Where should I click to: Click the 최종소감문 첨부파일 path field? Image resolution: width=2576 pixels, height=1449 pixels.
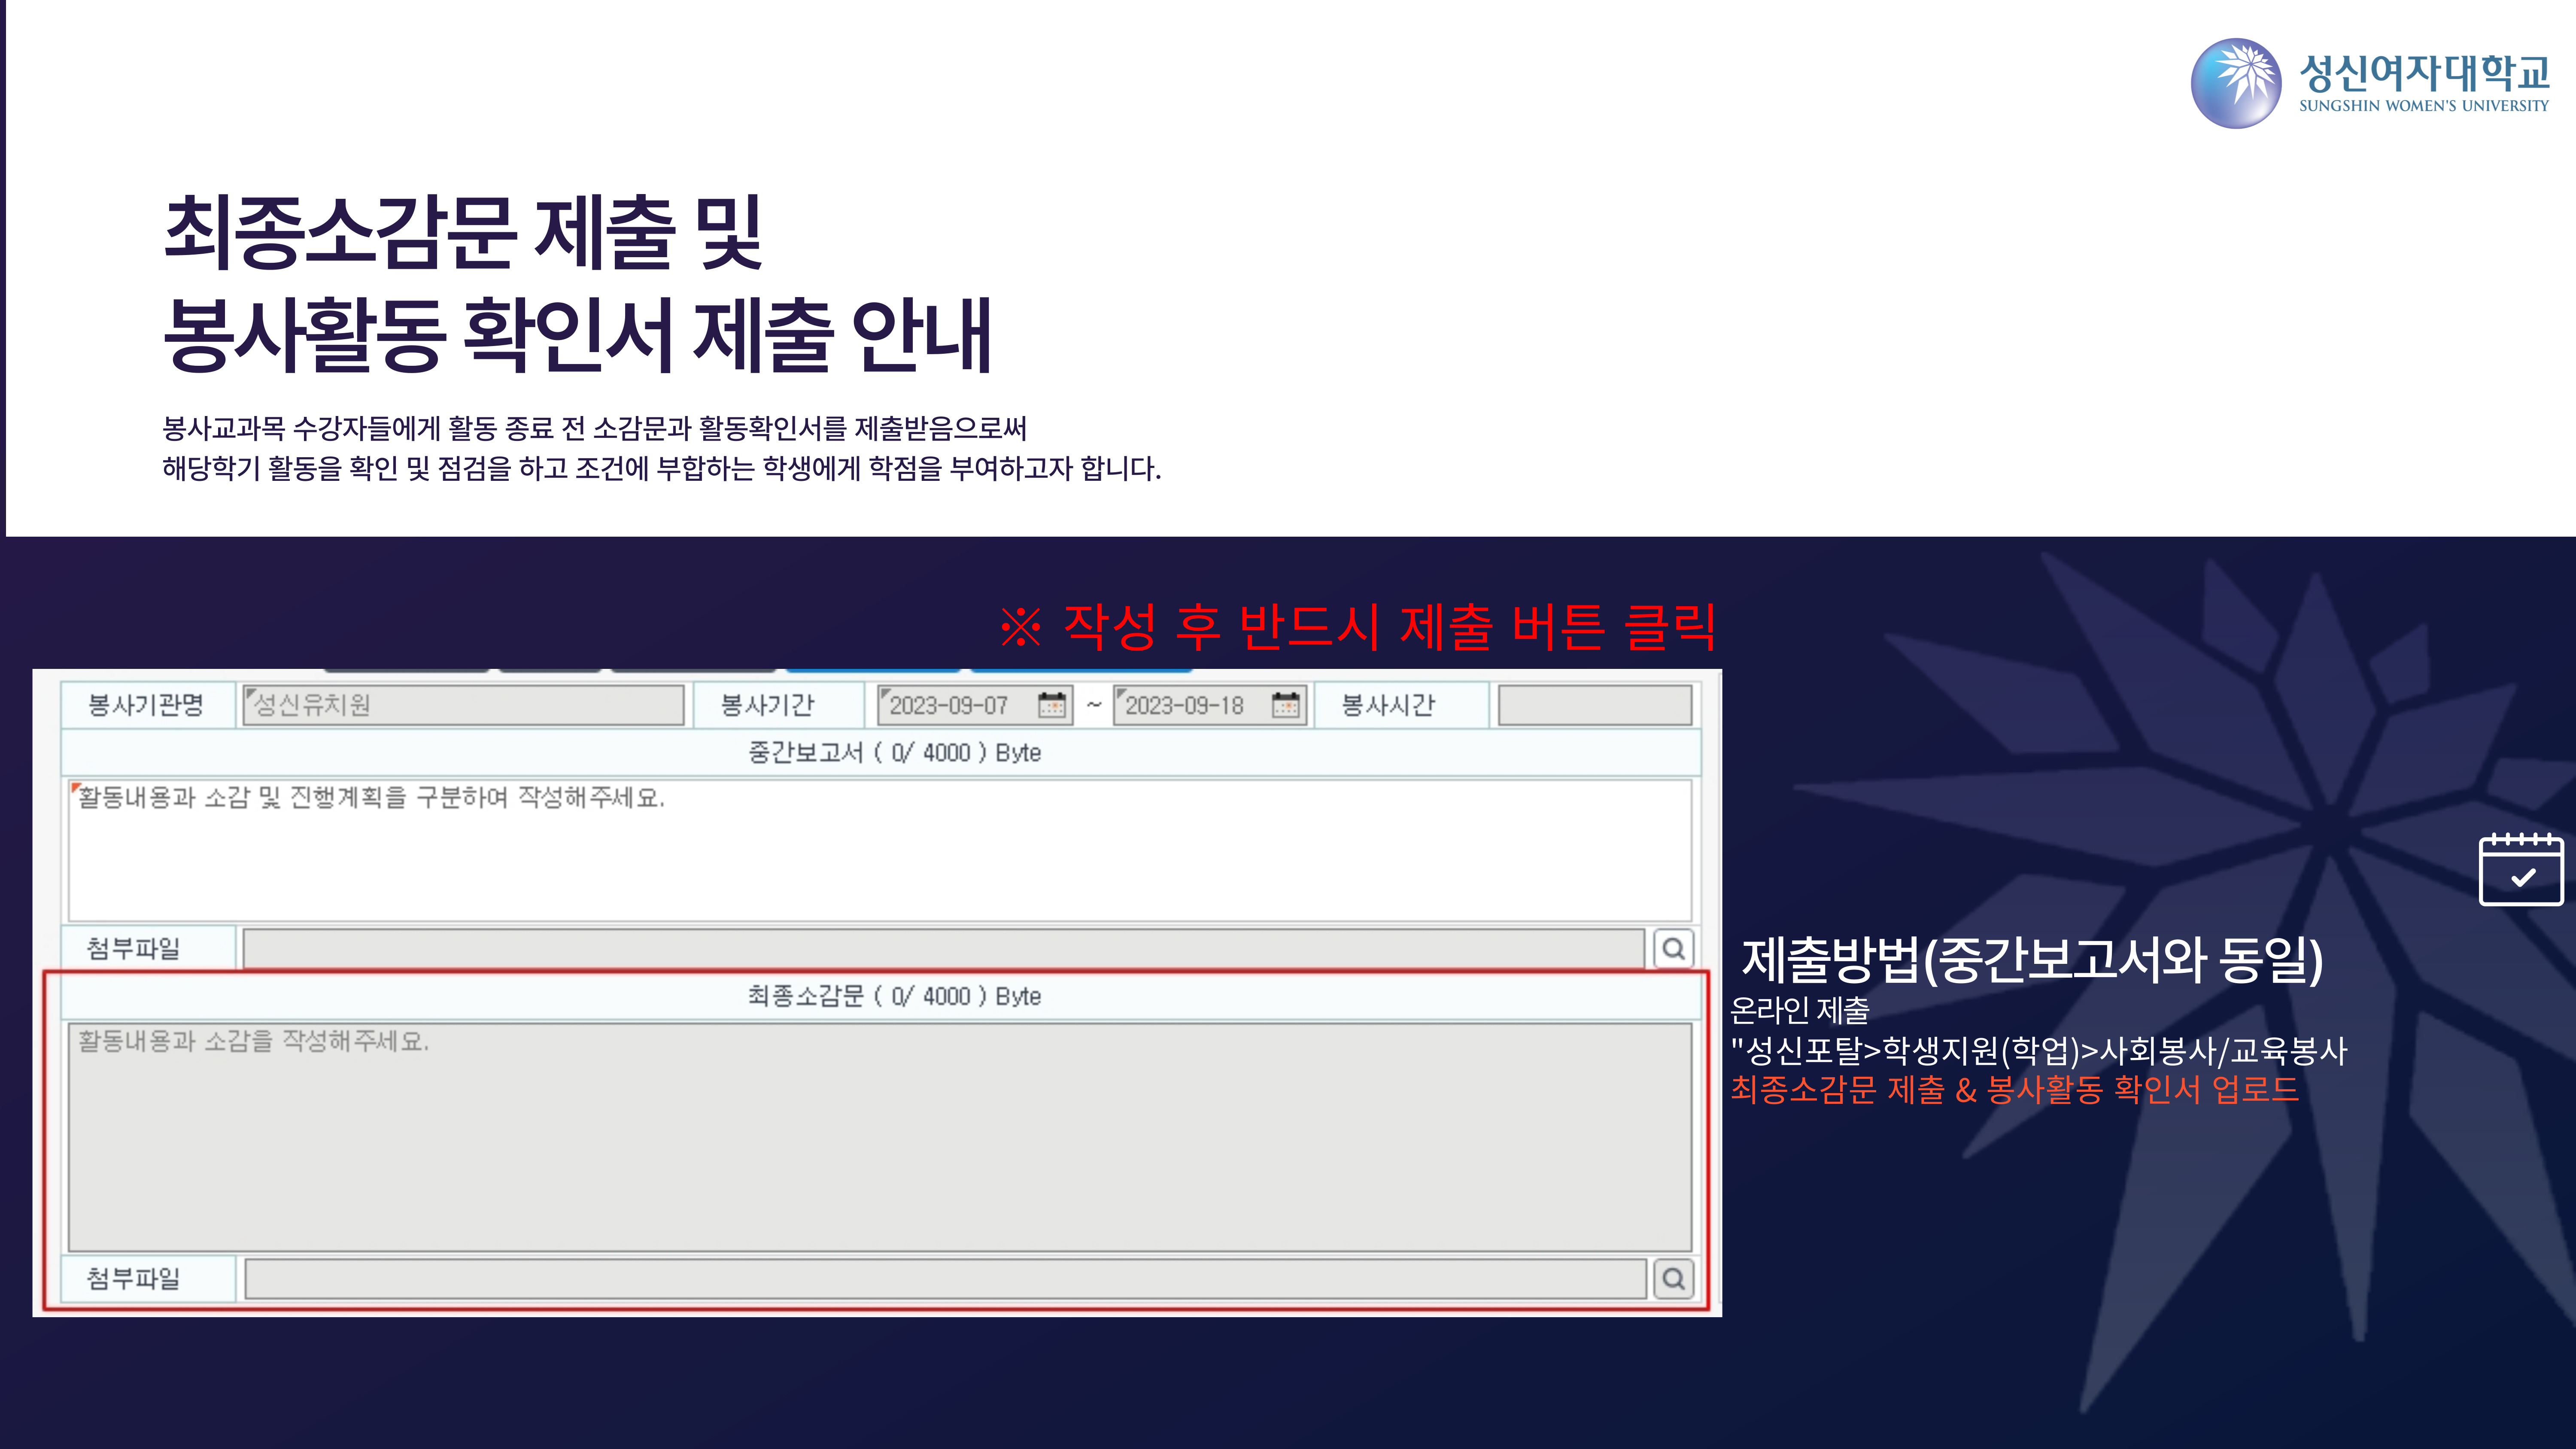pyautogui.click(x=945, y=1278)
